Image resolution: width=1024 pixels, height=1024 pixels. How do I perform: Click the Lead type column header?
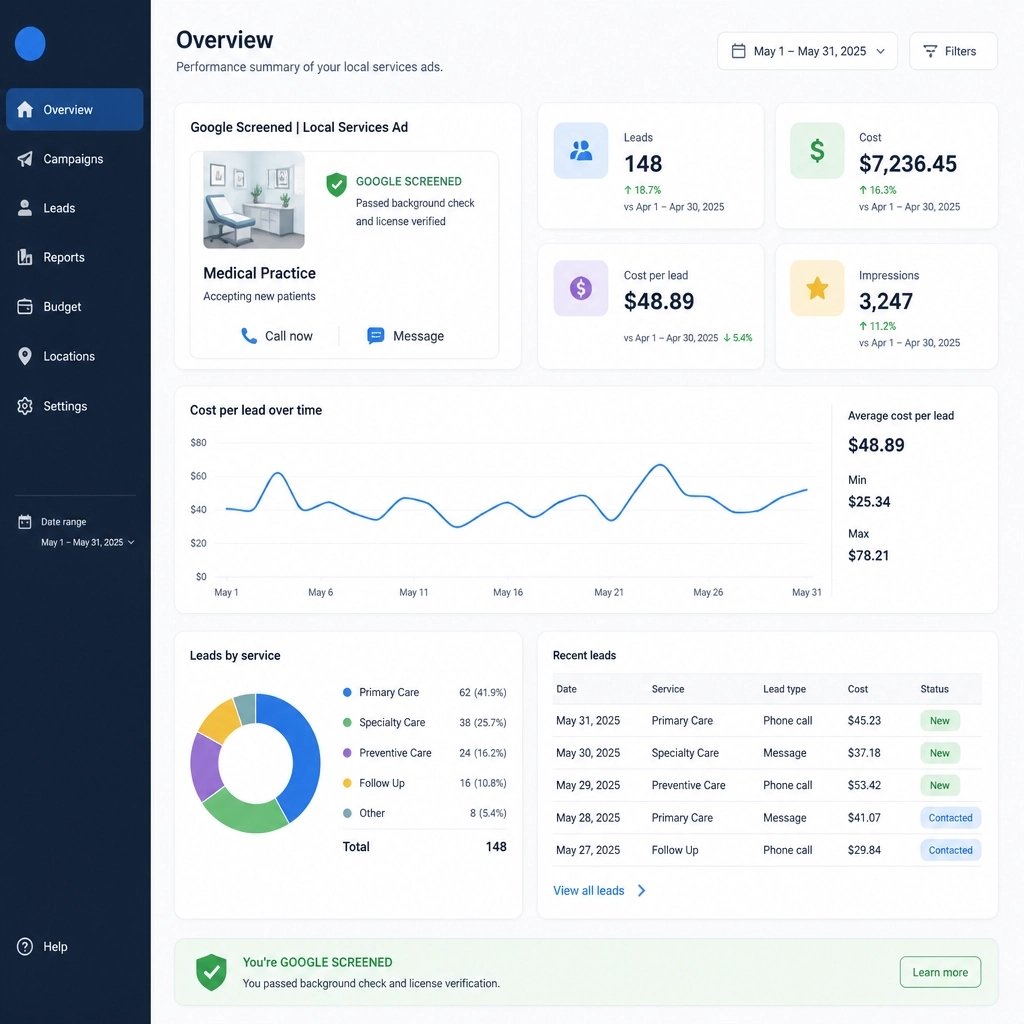[x=784, y=689]
